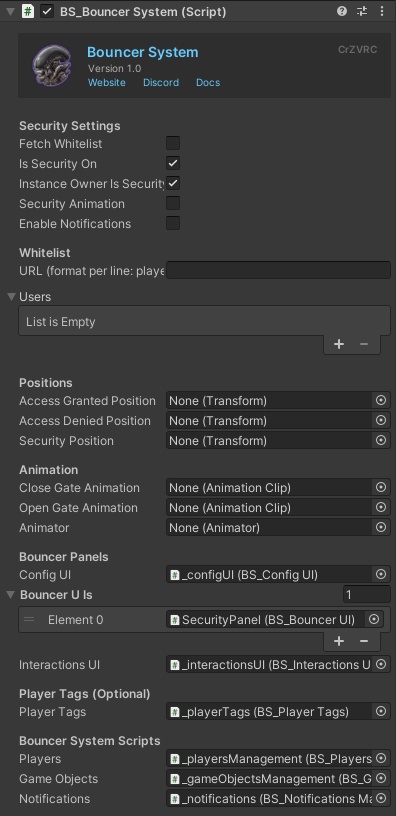
Task: Collapse the Users list foldout
Action: click(x=11, y=297)
